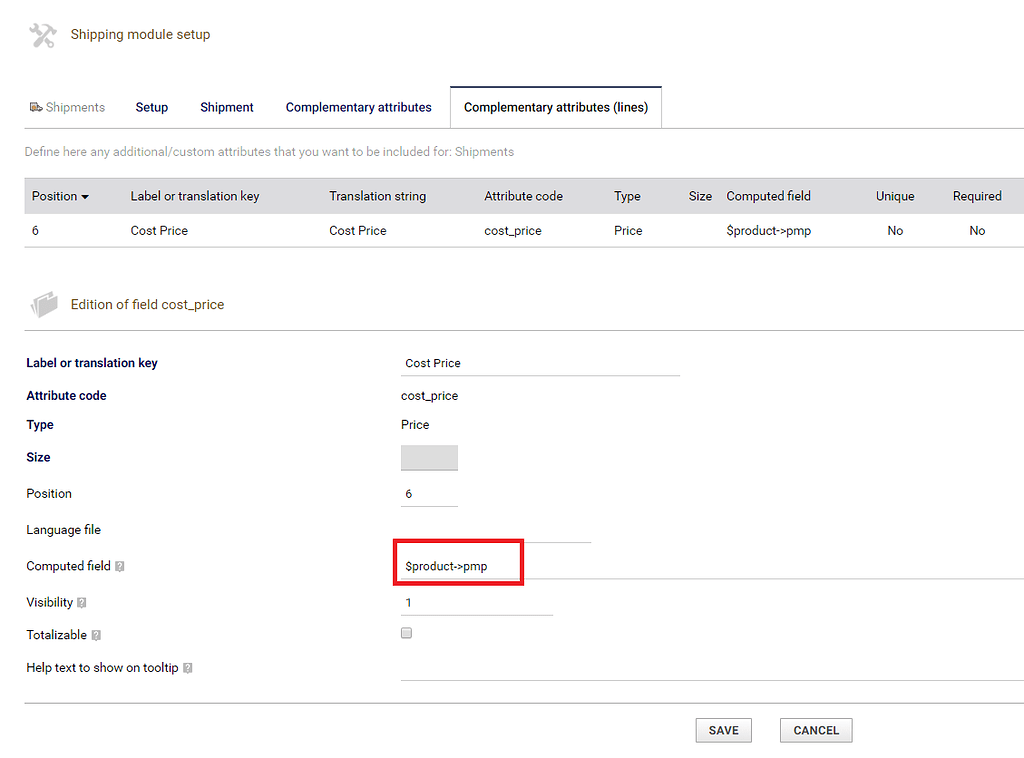Click the Position input showing 6
Viewport: 1024px width, 758px height.
(x=429, y=494)
